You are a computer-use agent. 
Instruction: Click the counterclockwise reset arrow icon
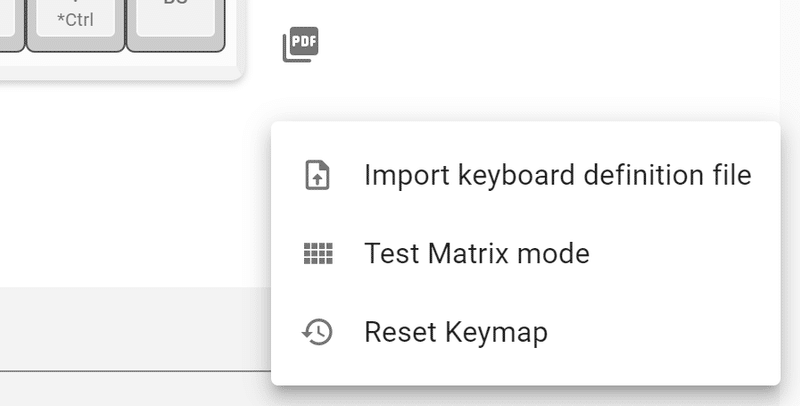[317, 331]
